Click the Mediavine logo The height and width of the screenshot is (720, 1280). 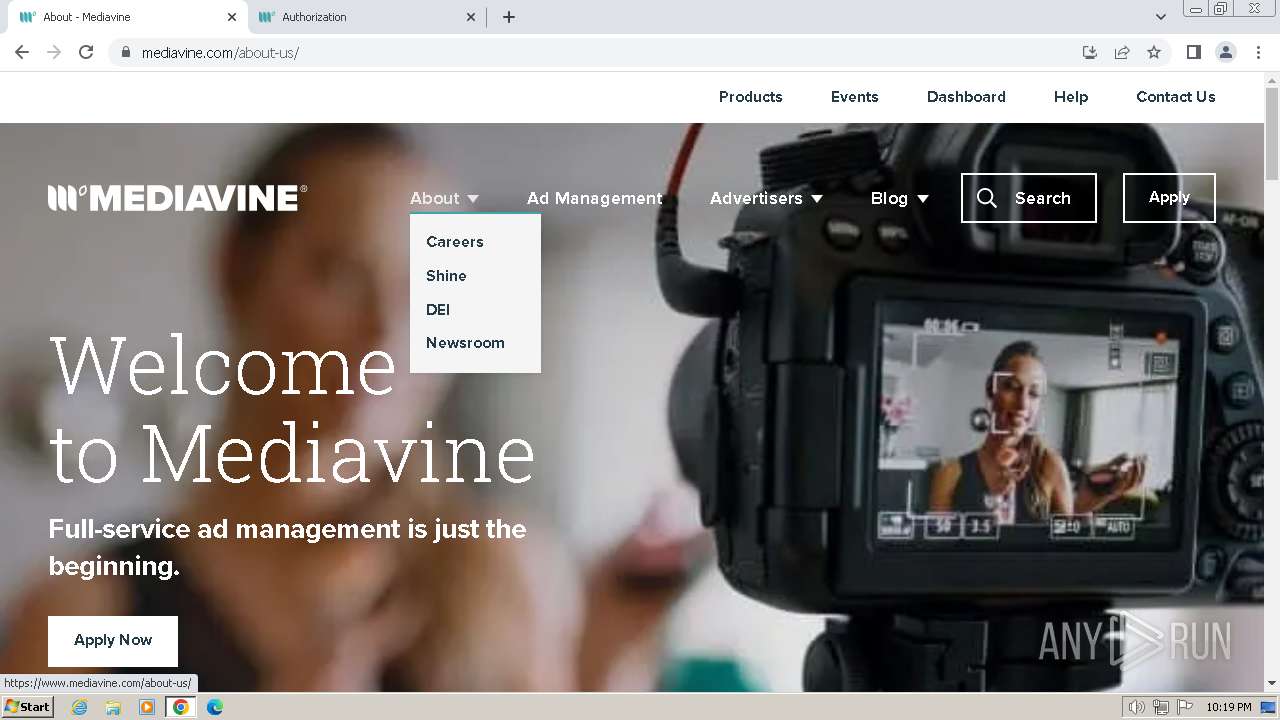[x=177, y=198]
